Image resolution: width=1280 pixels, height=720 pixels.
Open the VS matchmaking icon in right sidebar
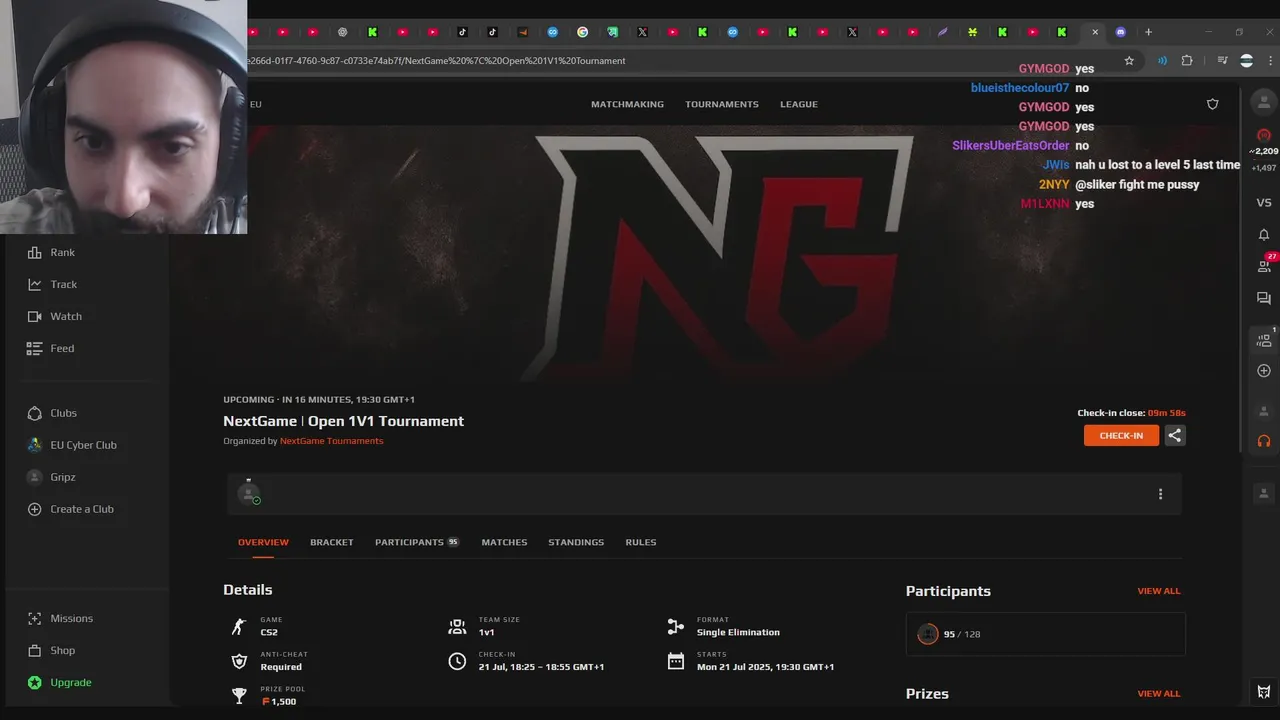coord(1264,202)
